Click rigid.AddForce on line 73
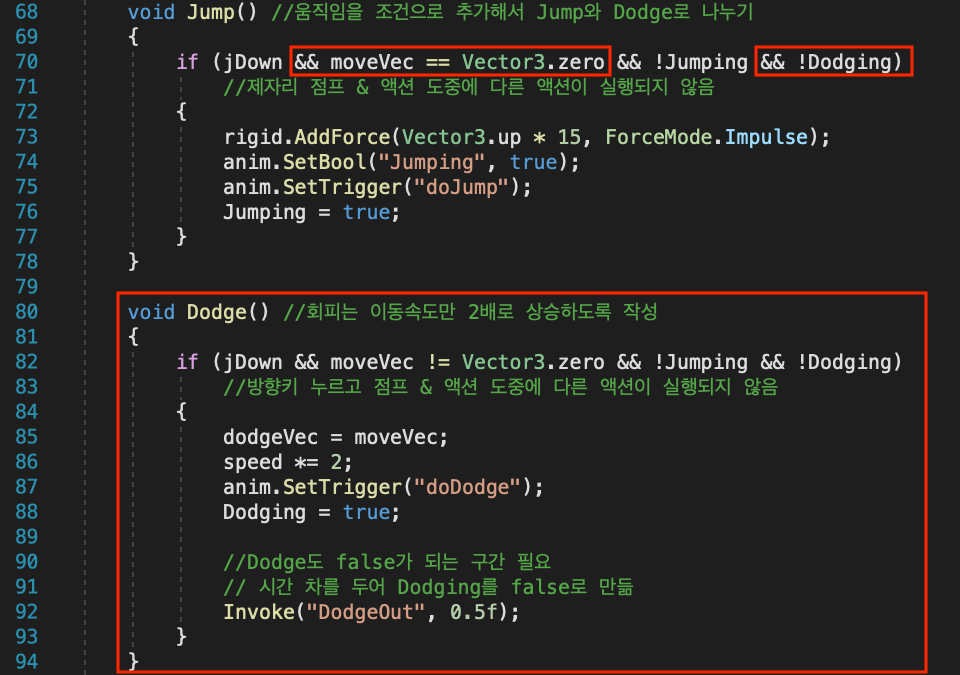The image size is (960, 675). 307,137
